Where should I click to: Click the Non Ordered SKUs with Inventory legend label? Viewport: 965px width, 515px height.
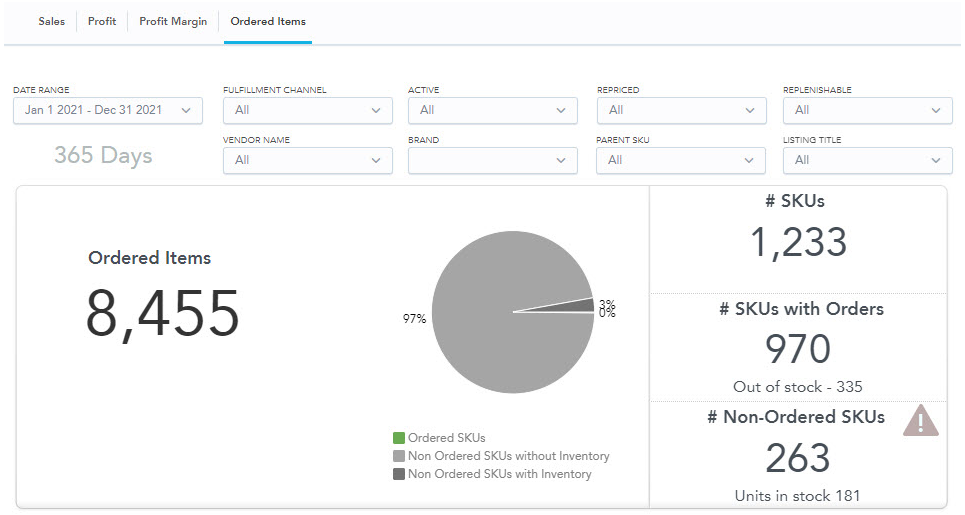pyautogui.click(x=499, y=474)
